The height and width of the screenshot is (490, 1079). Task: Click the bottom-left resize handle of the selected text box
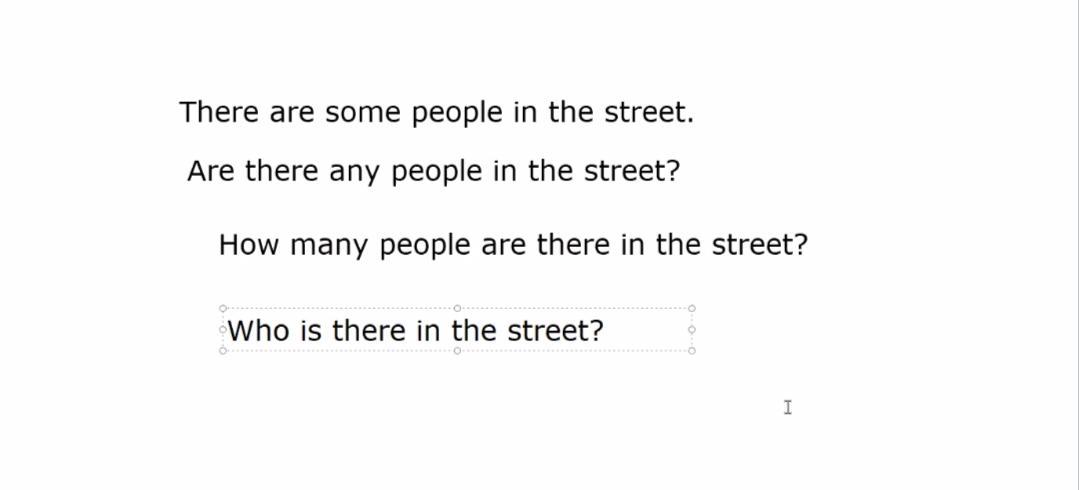(x=222, y=351)
